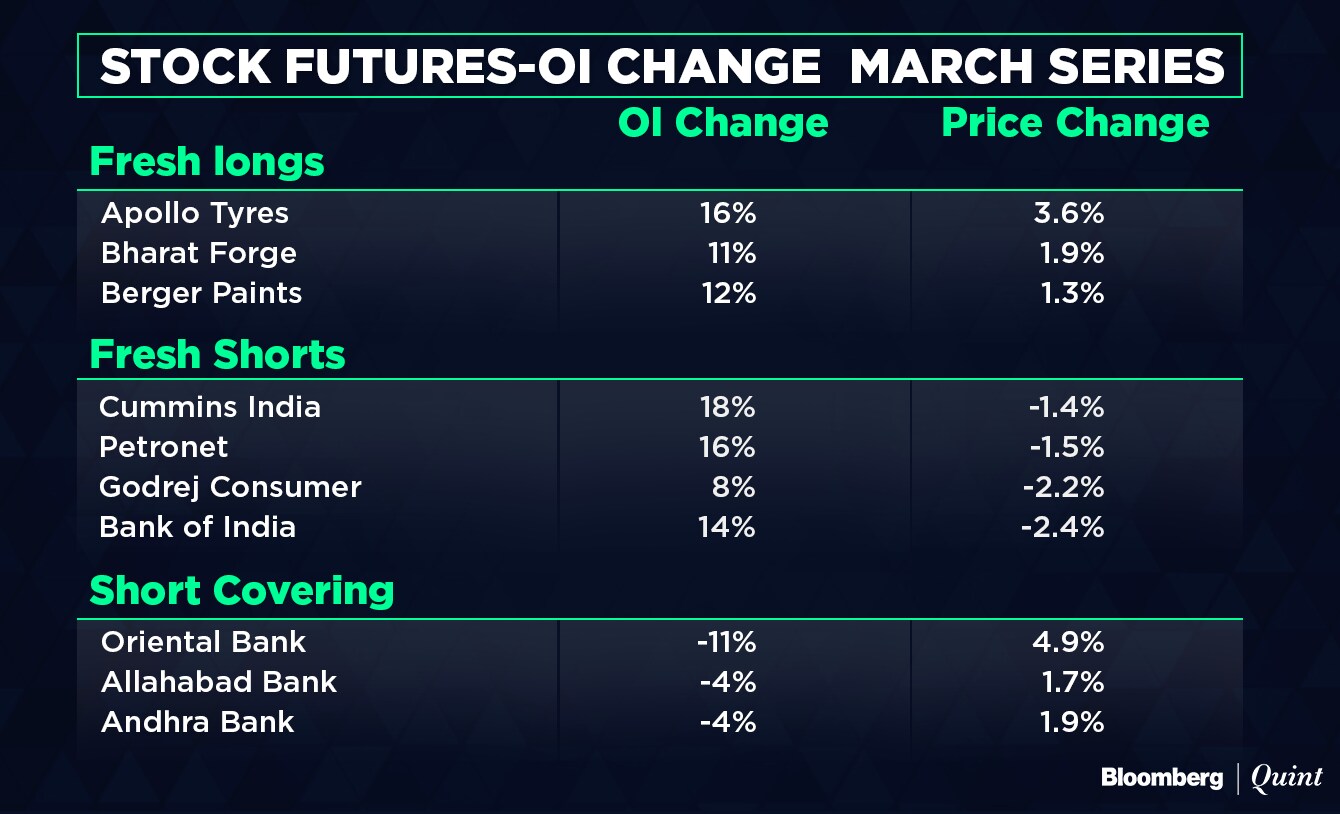Click the Godrej Consumer stock name

[x=230, y=487]
